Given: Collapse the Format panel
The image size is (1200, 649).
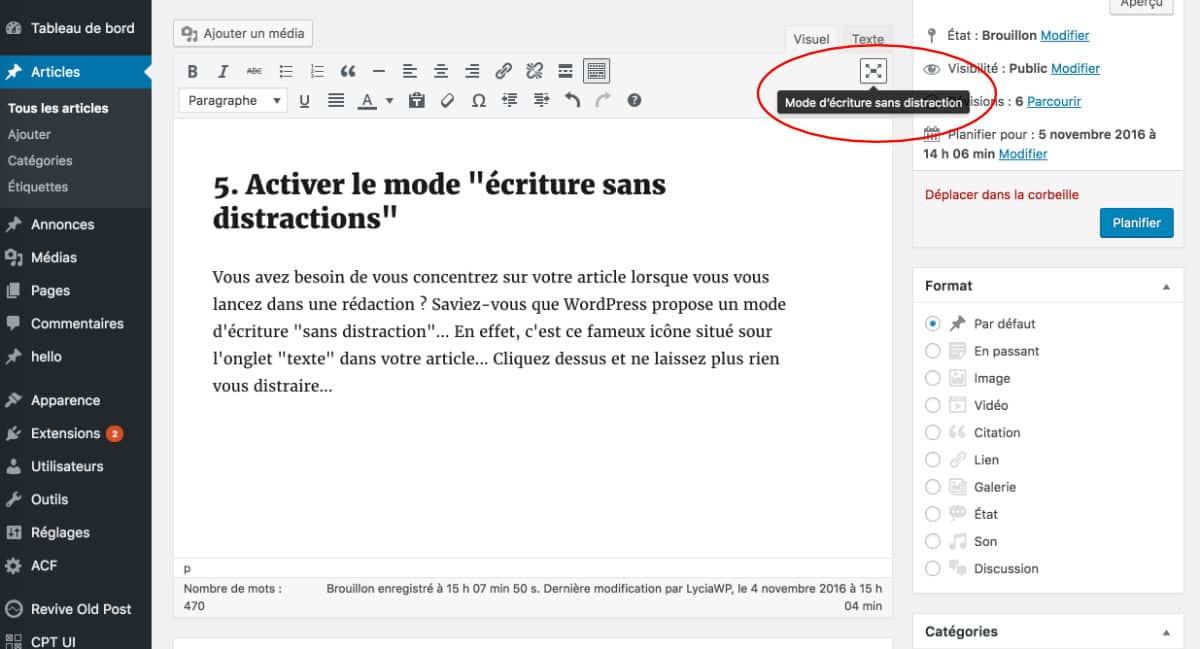Looking at the screenshot, I should 1166,285.
